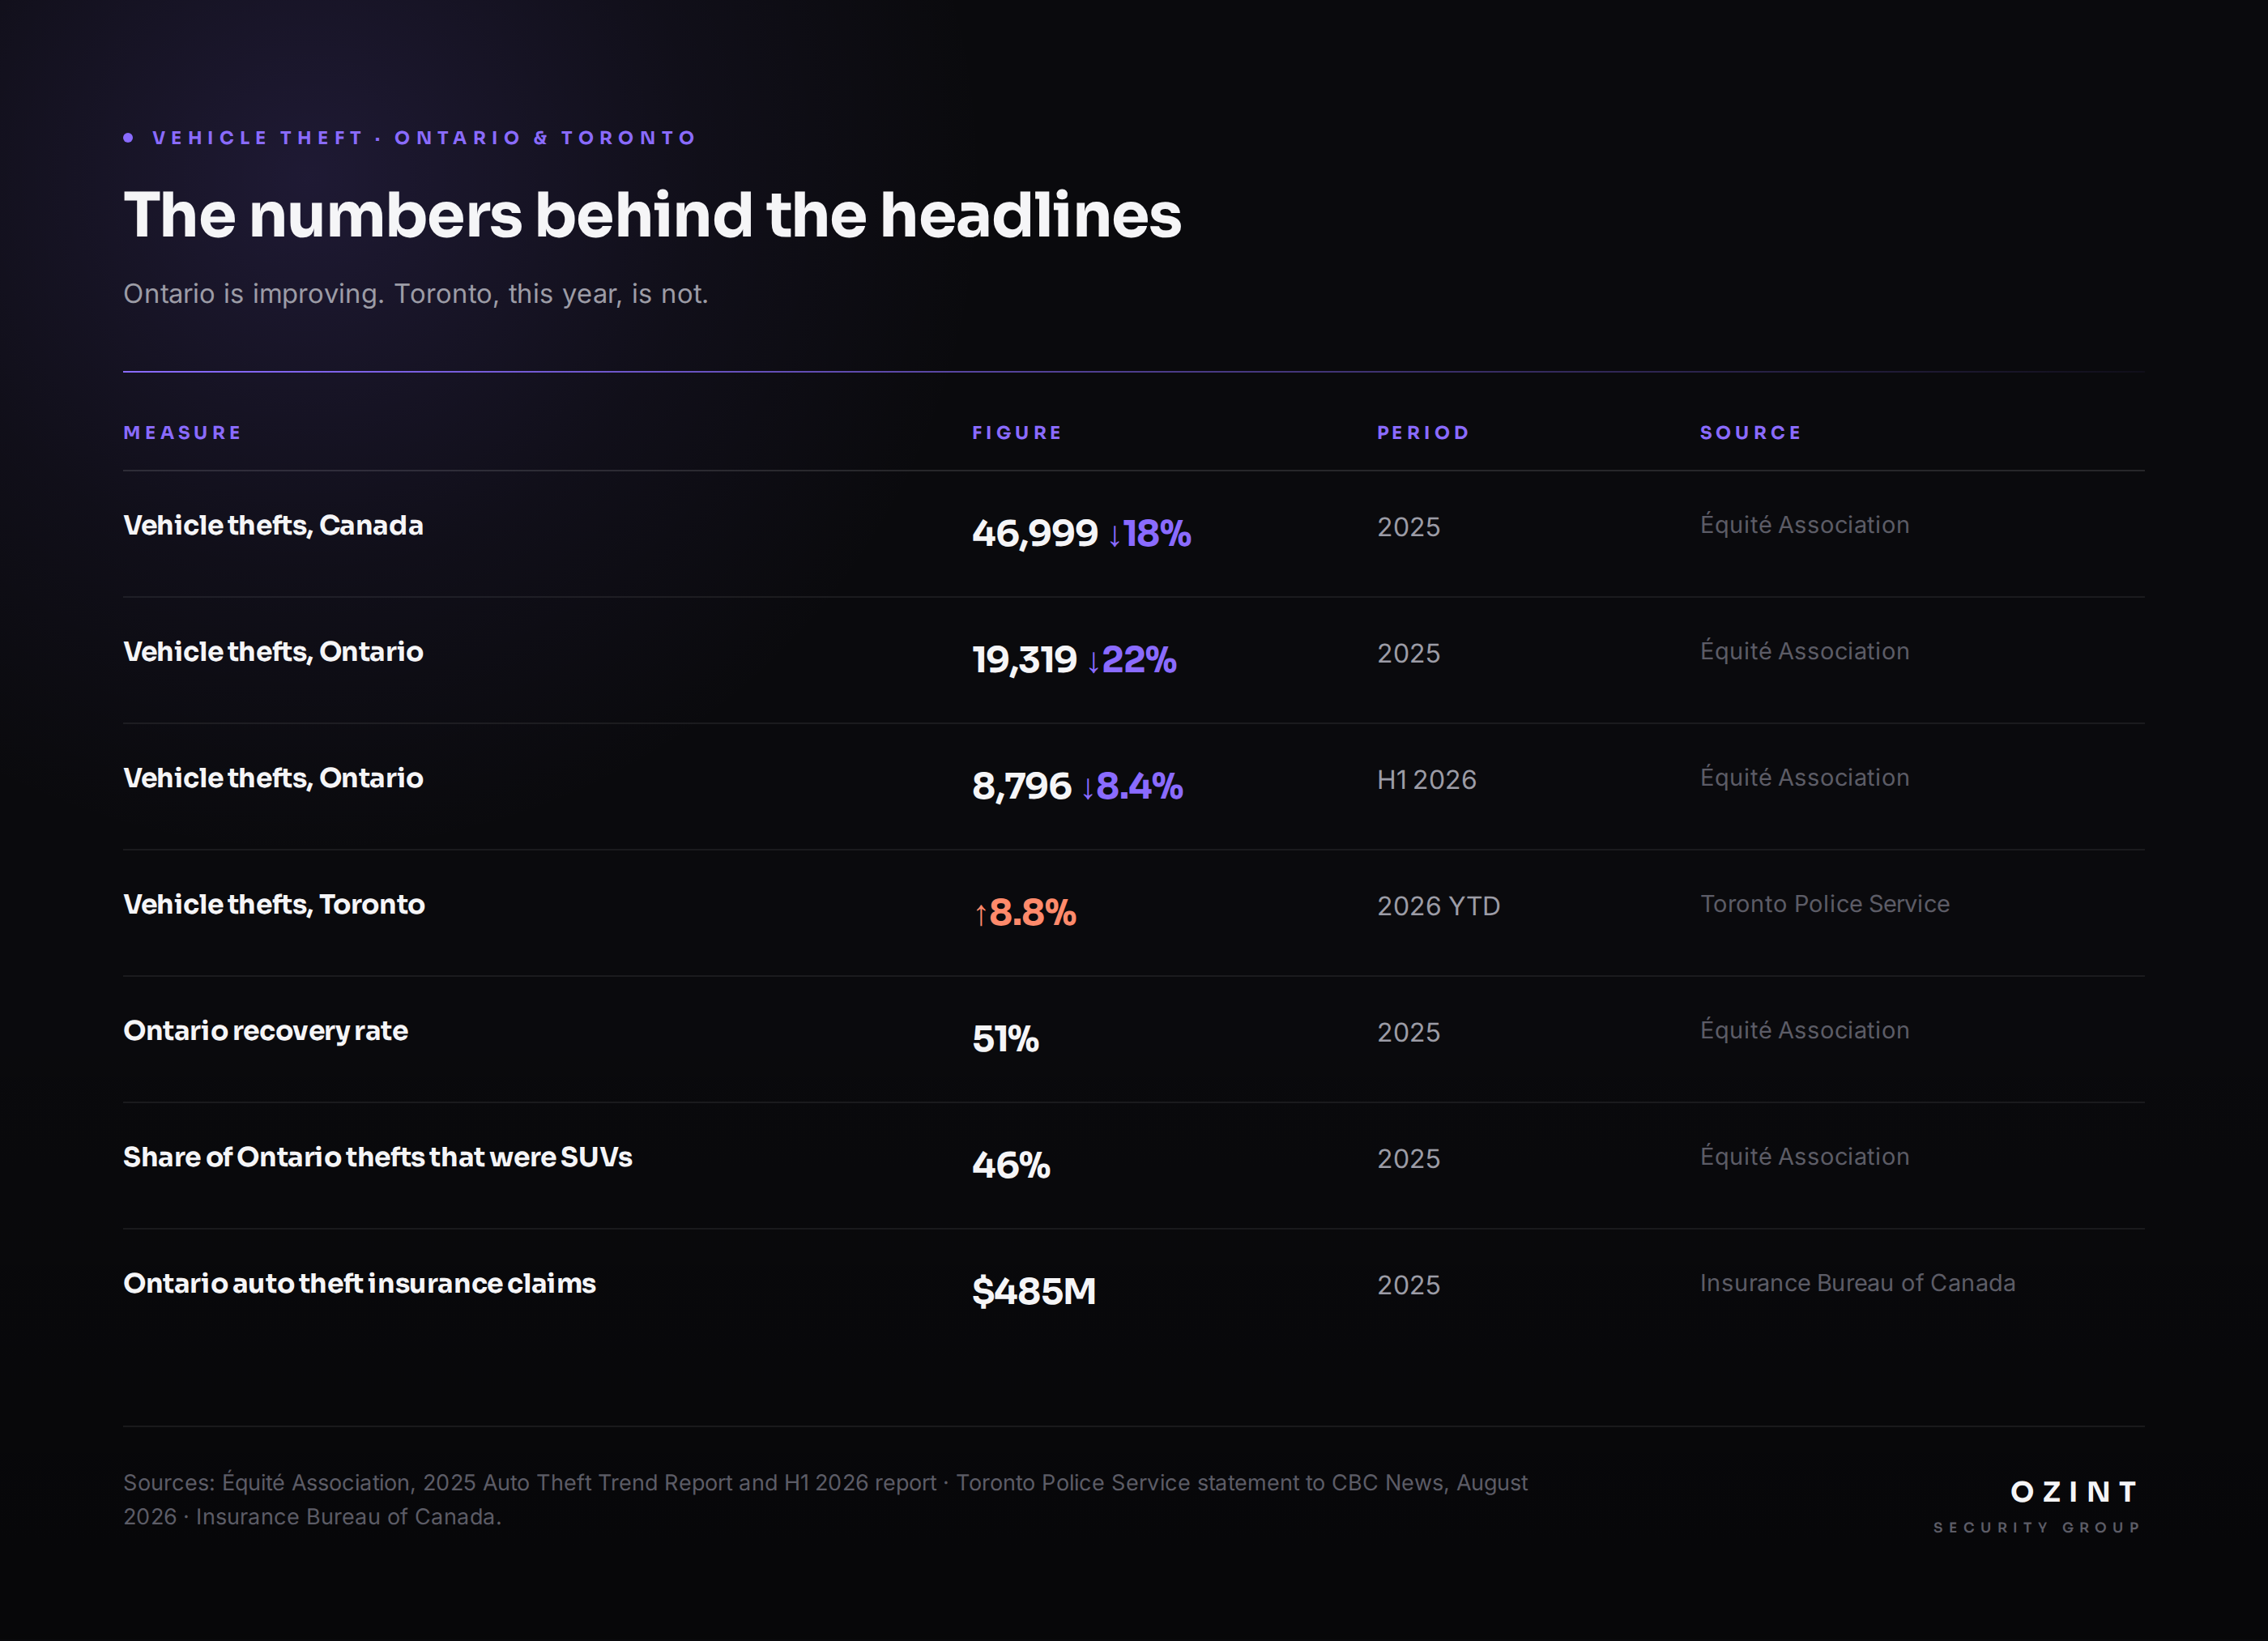Click the Toronto Police Service source cell
2268x1641 pixels.
pyautogui.click(x=1825, y=904)
